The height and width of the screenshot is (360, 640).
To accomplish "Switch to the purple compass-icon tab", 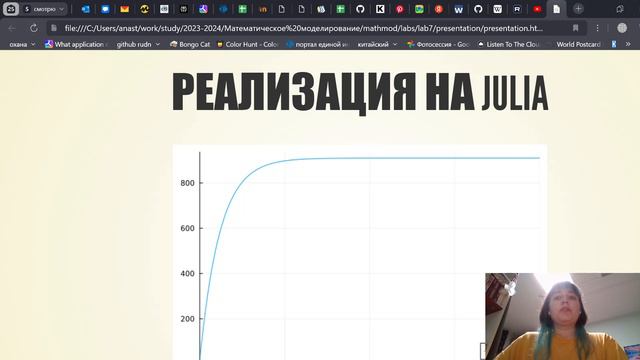I will 203,9.
